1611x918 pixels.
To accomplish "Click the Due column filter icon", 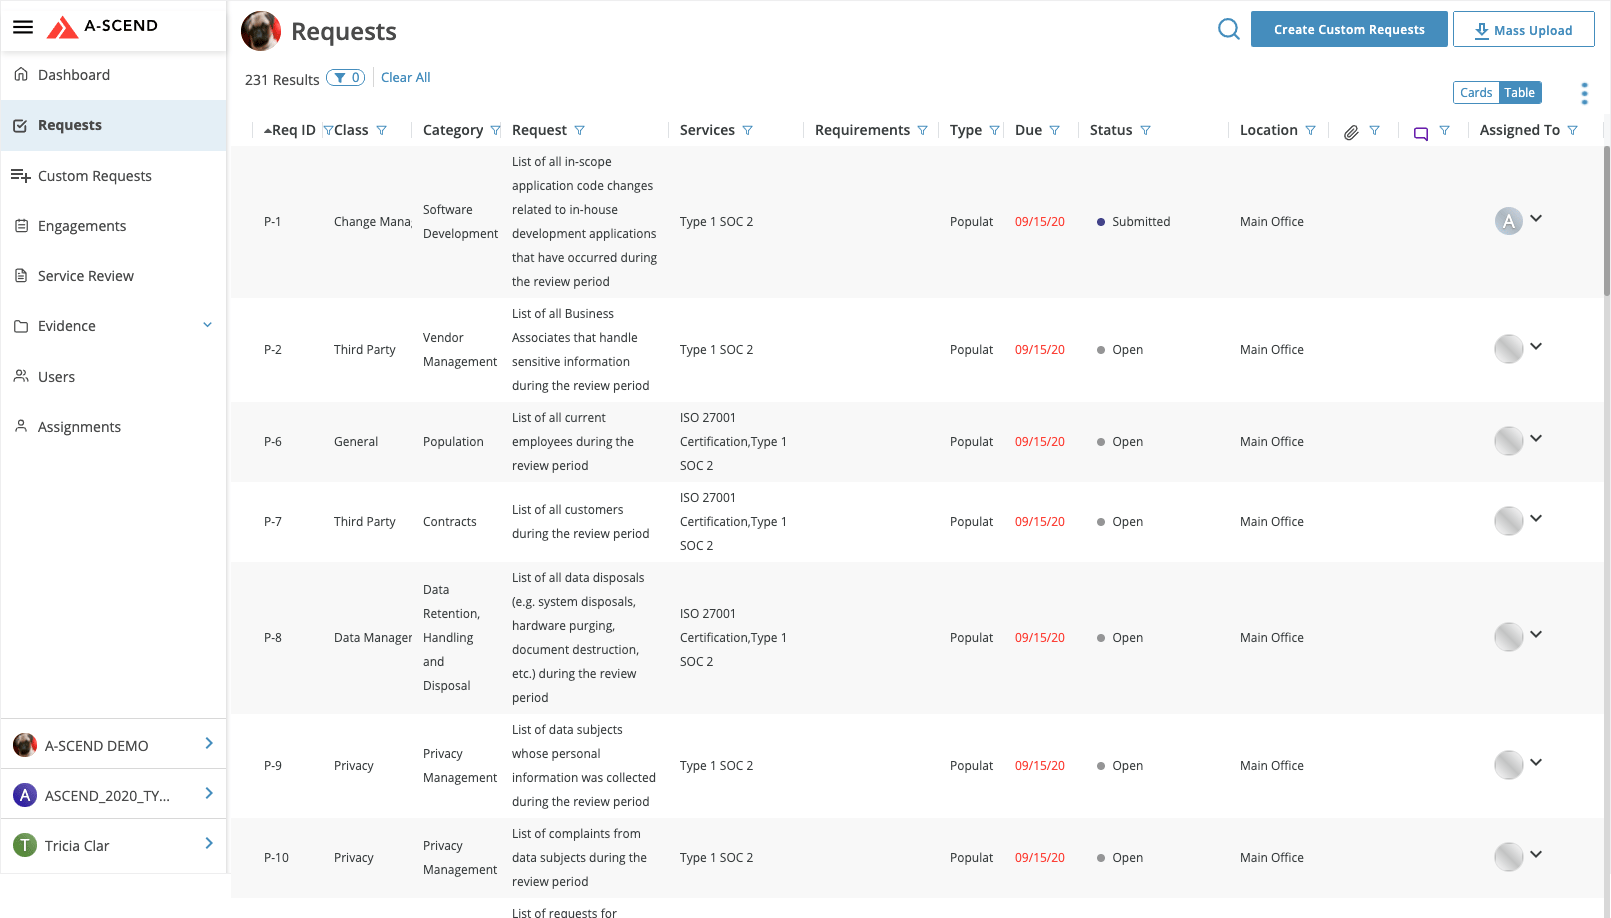I will [x=1054, y=131].
